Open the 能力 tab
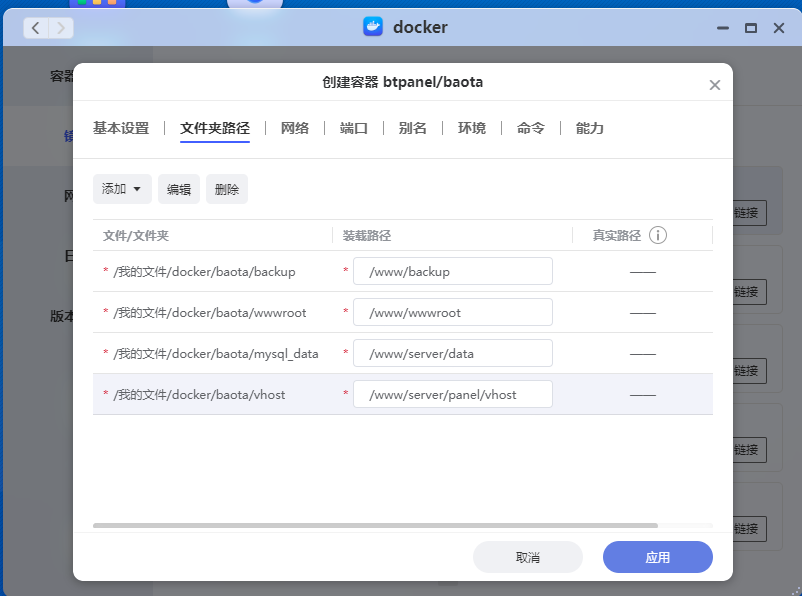The image size is (802, 596). click(590, 128)
